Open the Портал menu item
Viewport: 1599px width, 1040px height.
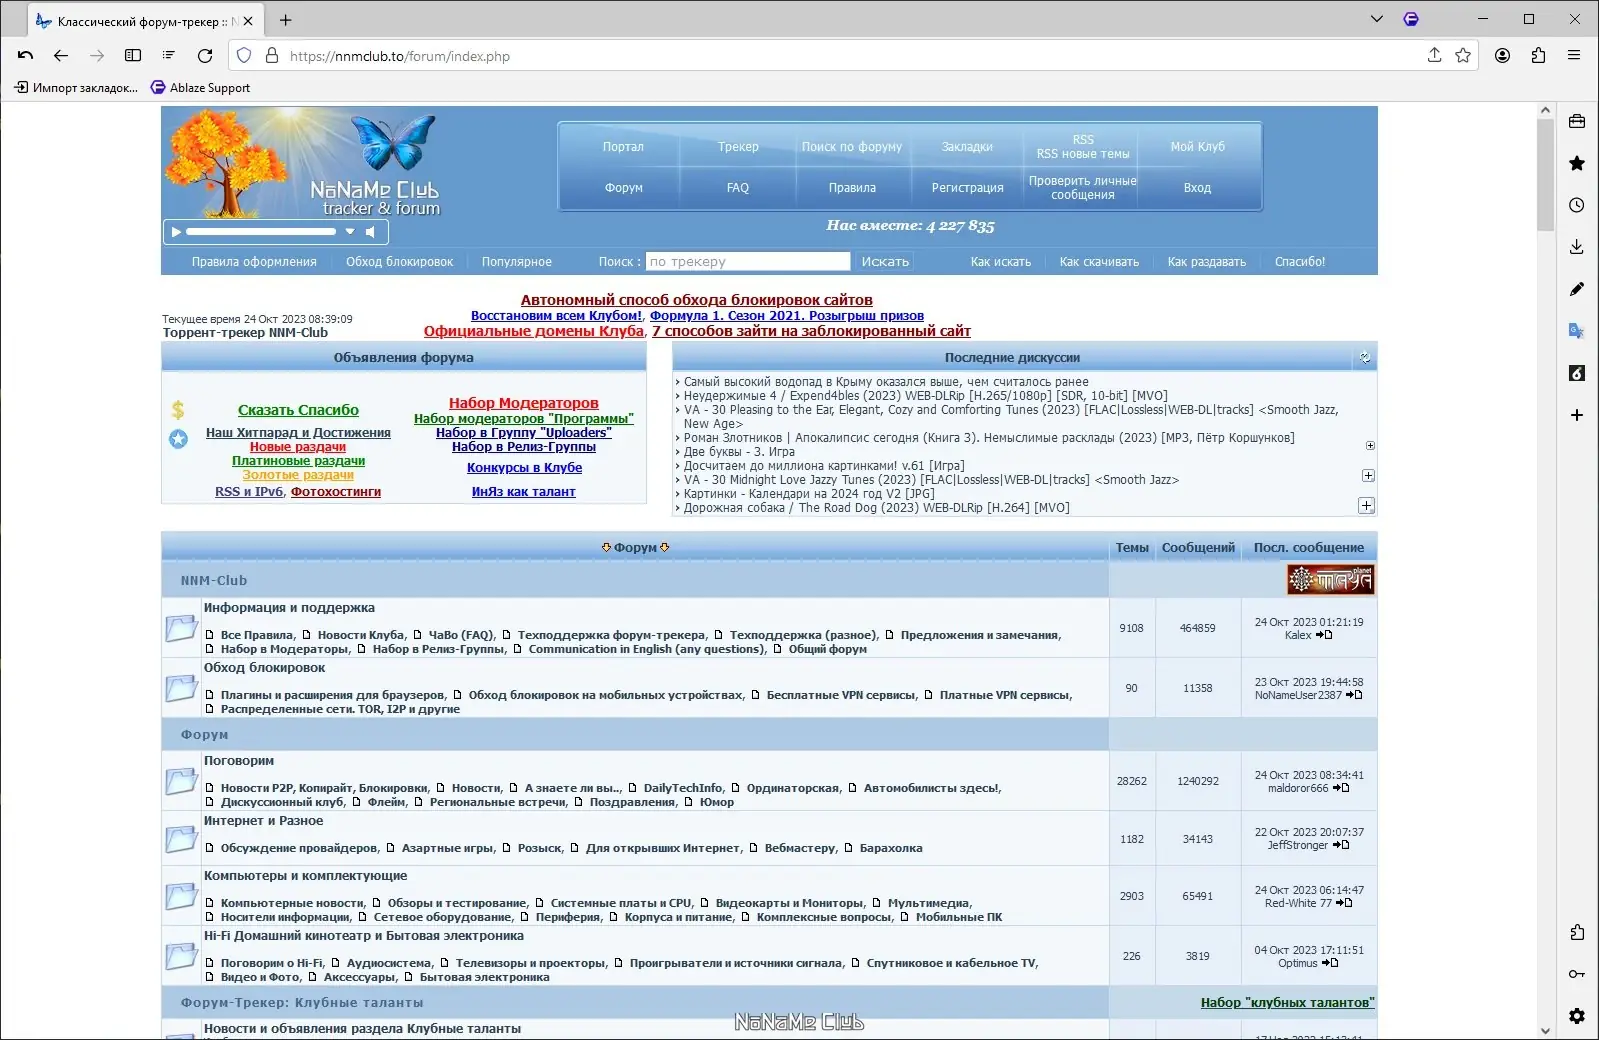[623, 147]
